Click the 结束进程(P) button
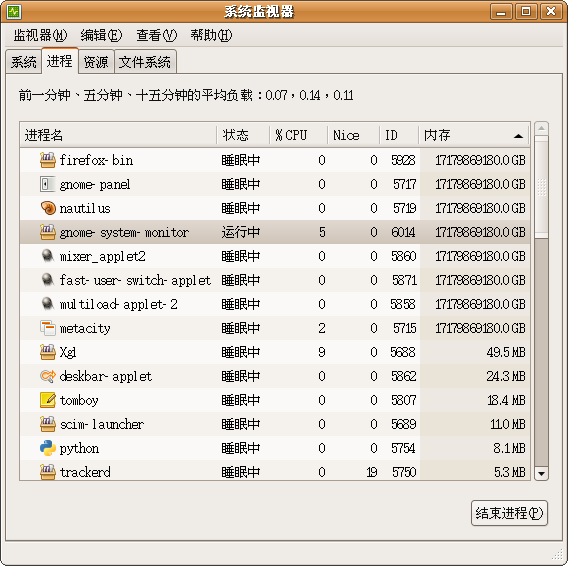The height and width of the screenshot is (566, 568). coord(509,513)
